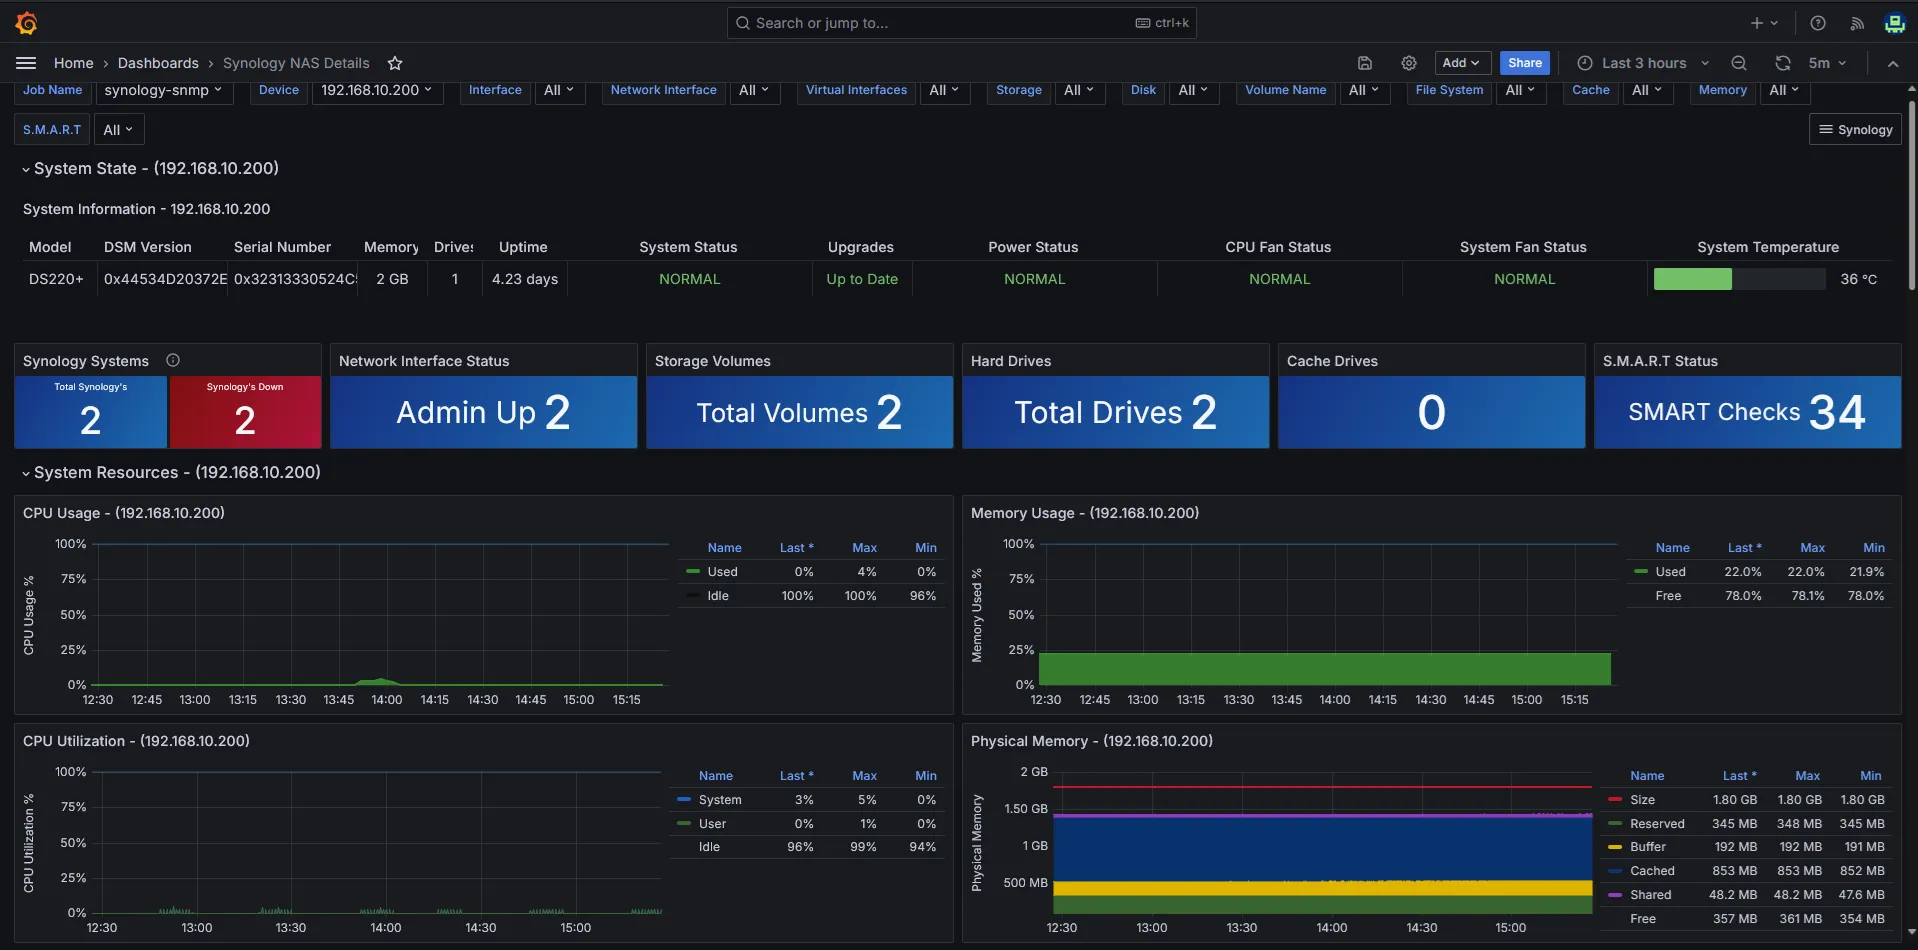The width and height of the screenshot is (1918, 950).
Task: Open dashboard settings gear icon
Action: click(1408, 63)
